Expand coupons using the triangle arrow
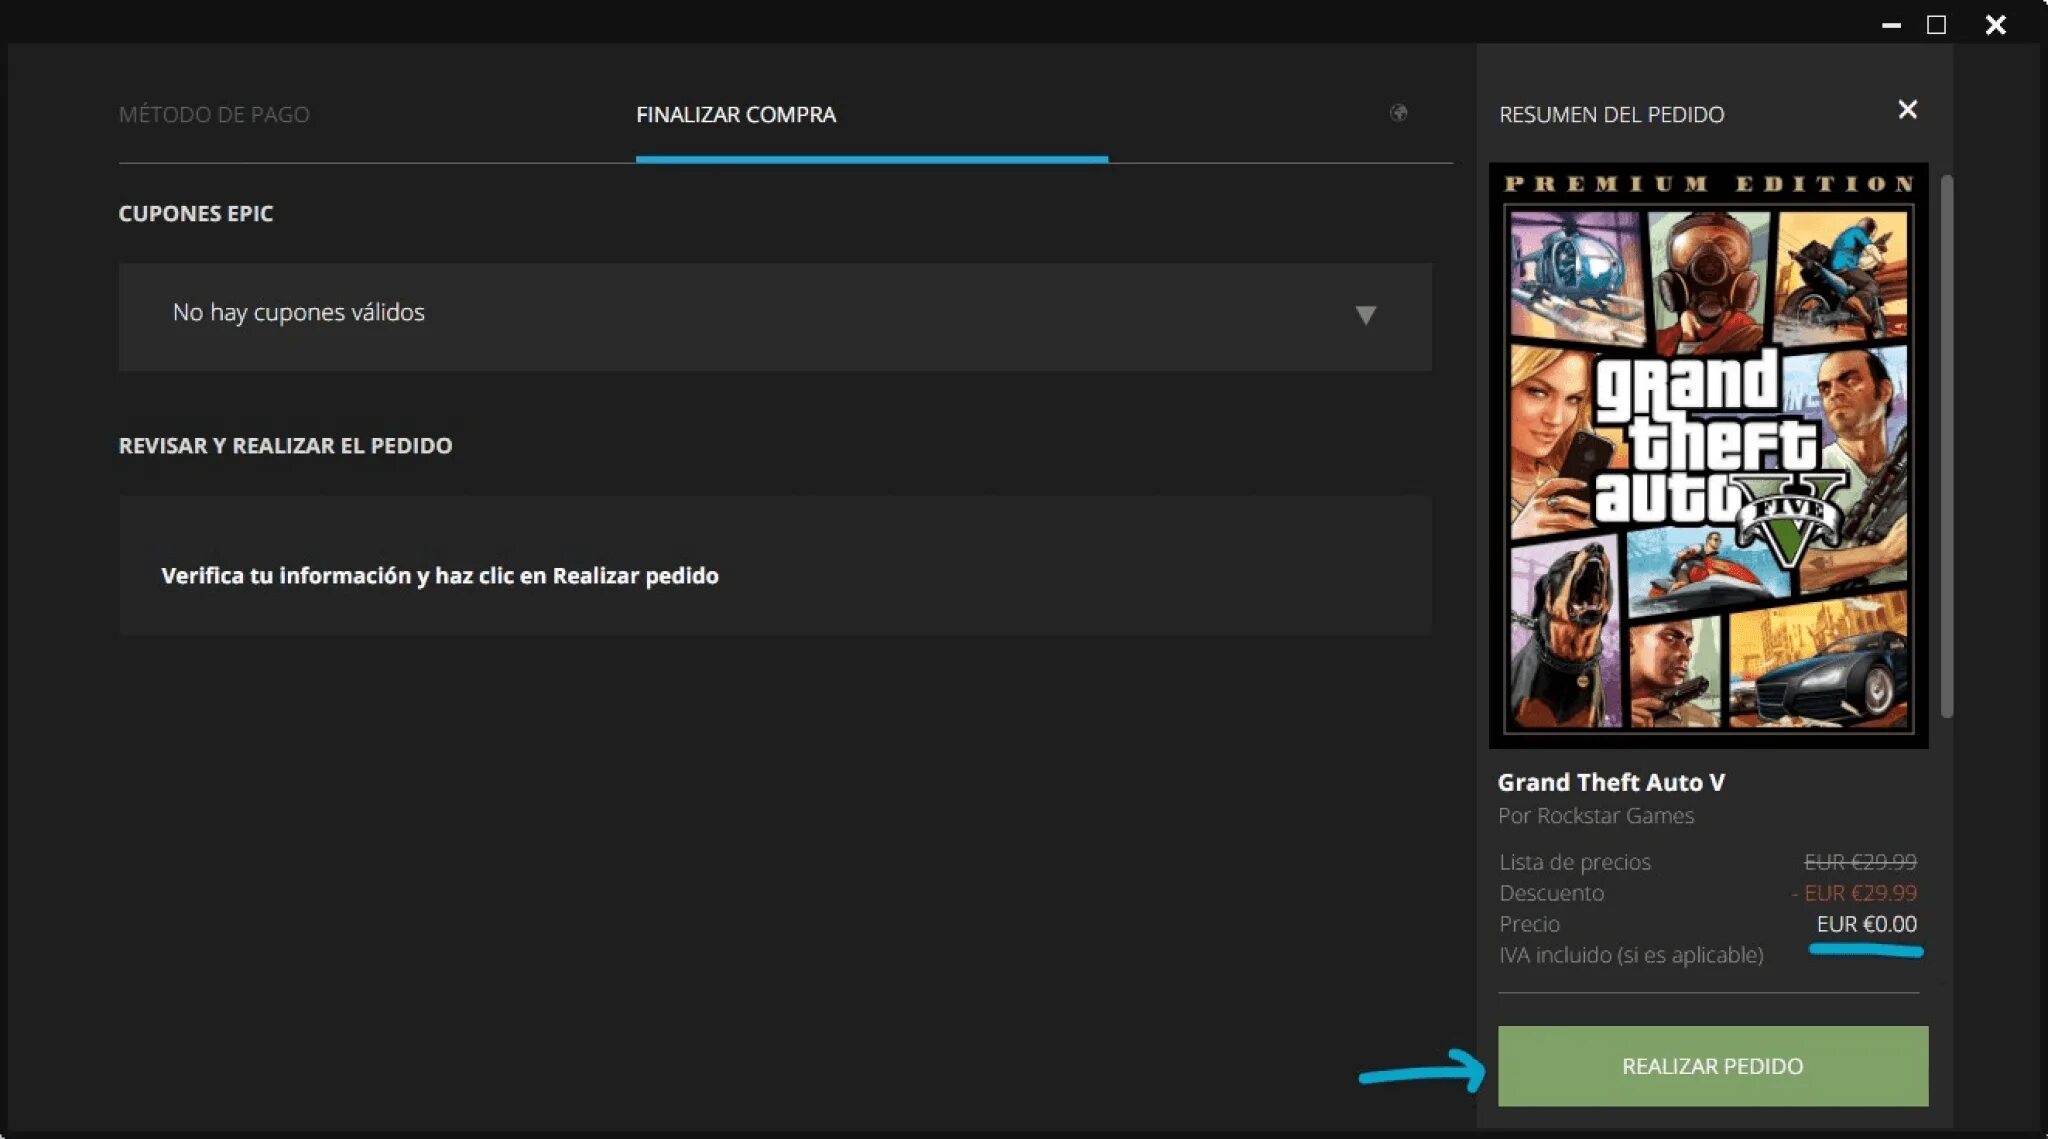This screenshot has width=2048, height=1139. 1365,316
